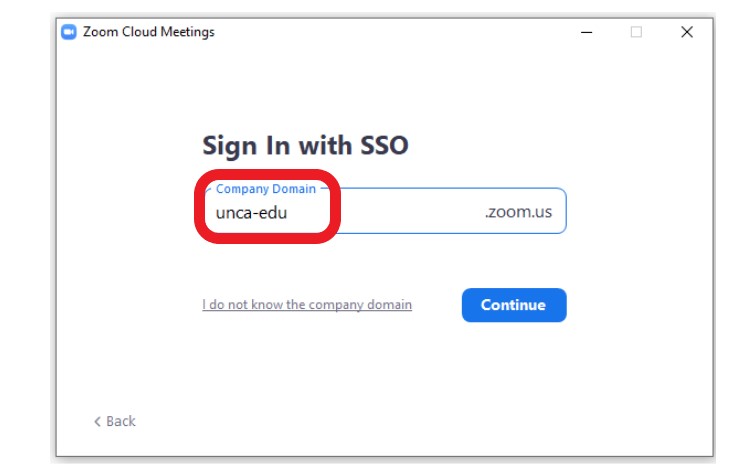The image size is (741, 476).
Task: Click the ".zoom.us" domain suffix
Action: [518, 212]
